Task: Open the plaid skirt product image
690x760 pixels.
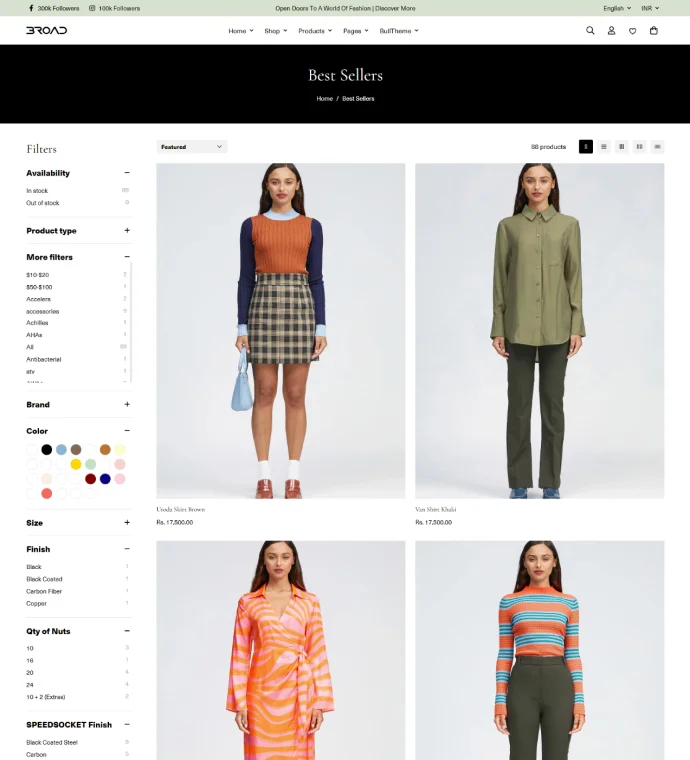Action: point(281,331)
